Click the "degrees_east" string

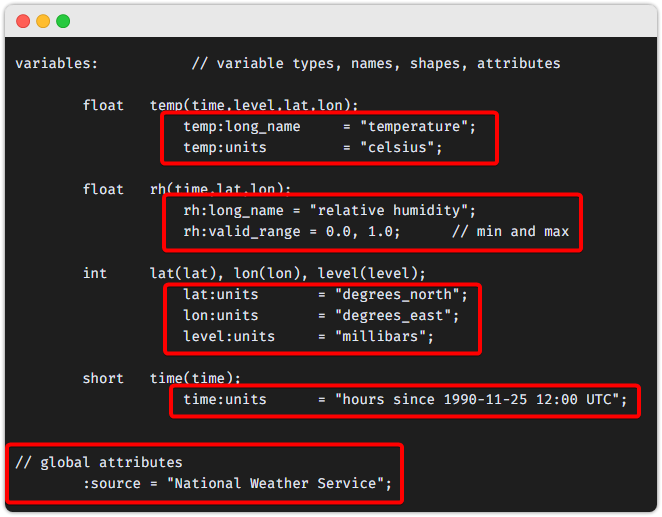(x=393, y=316)
